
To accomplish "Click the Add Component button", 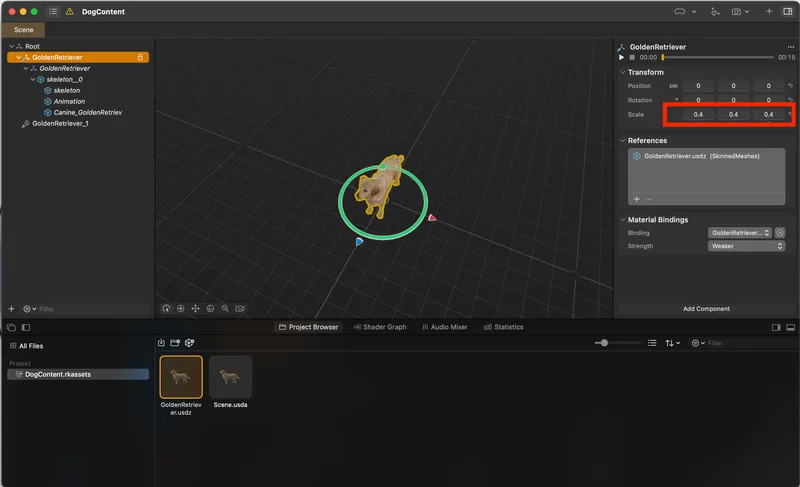I will coord(706,309).
